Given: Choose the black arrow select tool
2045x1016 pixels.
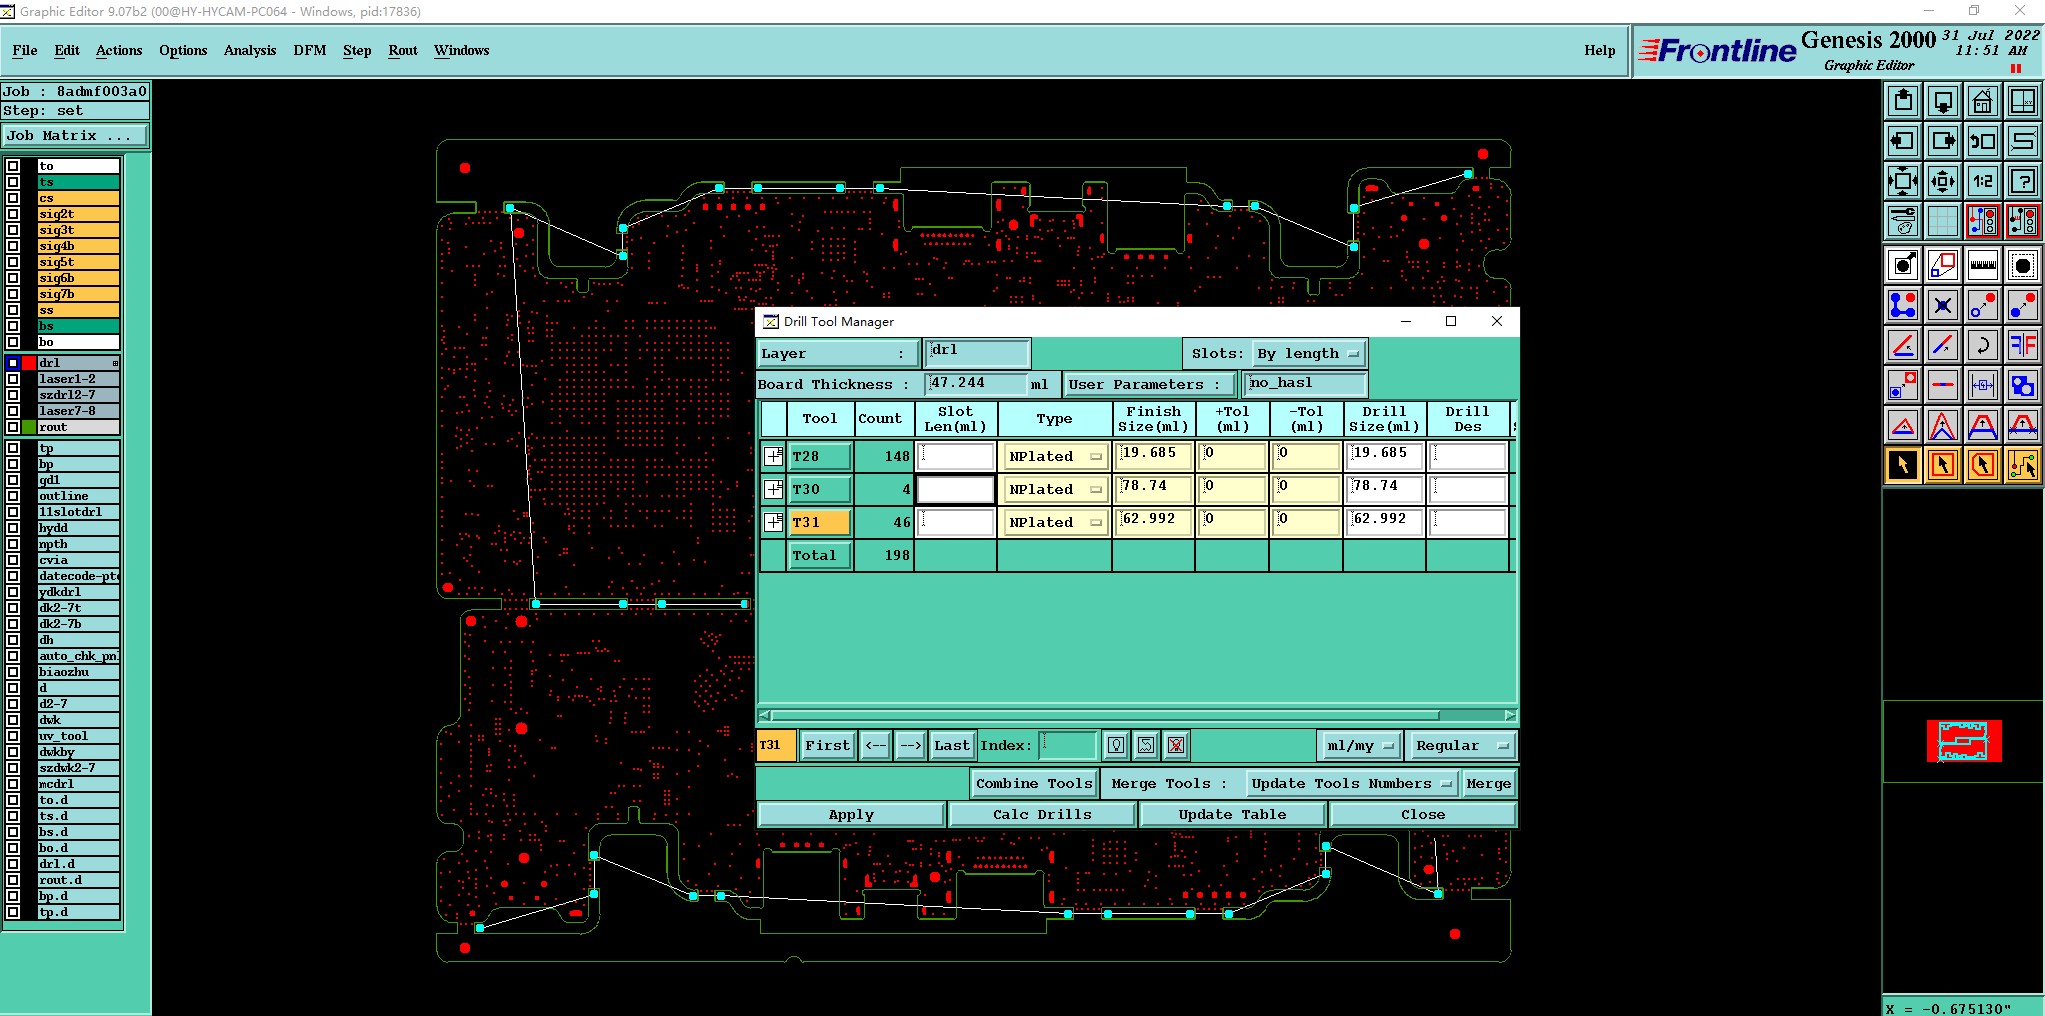Looking at the screenshot, I should tap(1902, 465).
